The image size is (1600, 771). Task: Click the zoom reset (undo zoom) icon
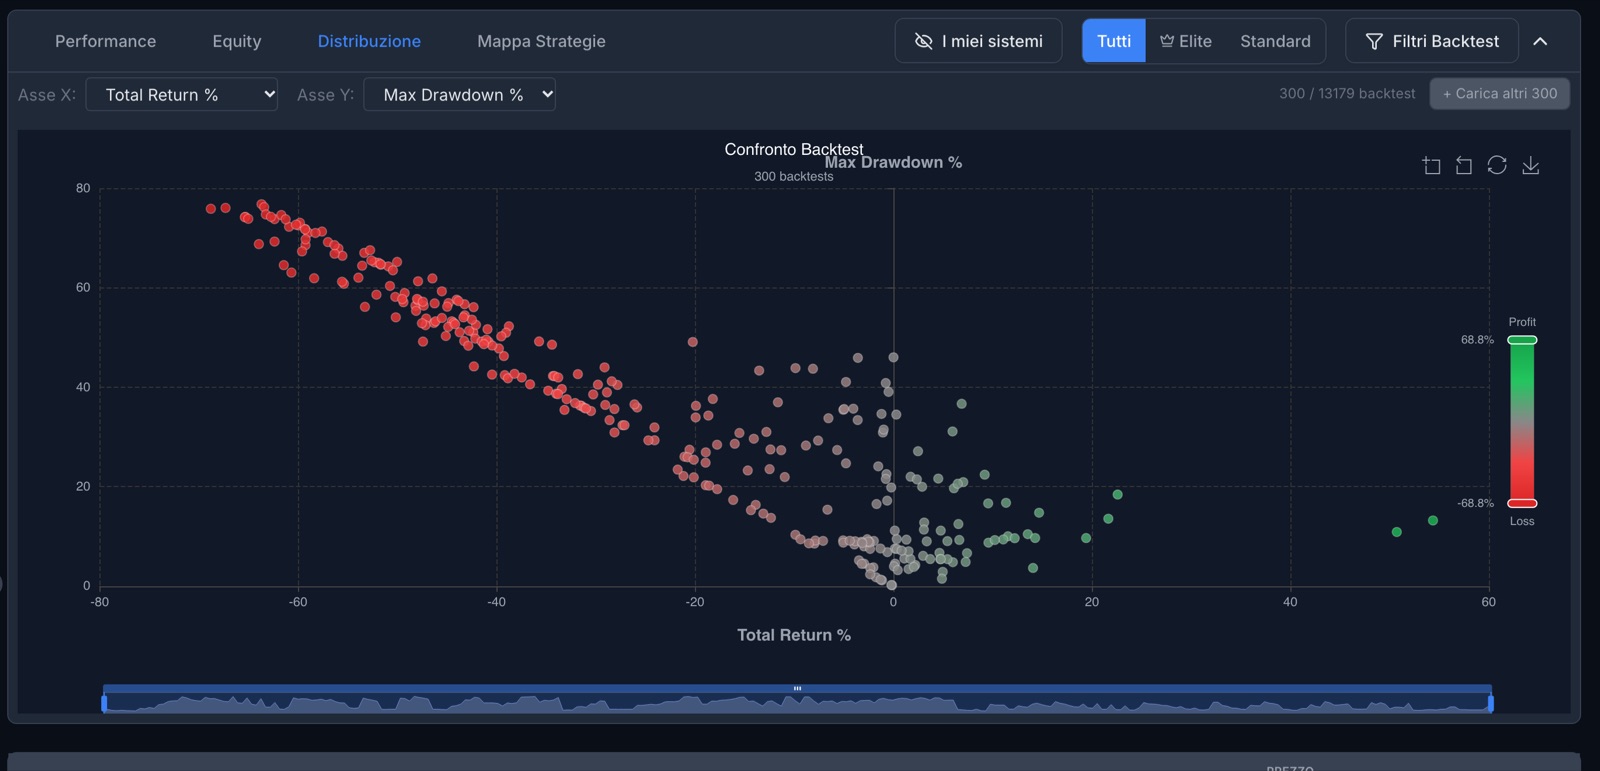tap(1464, 165)
